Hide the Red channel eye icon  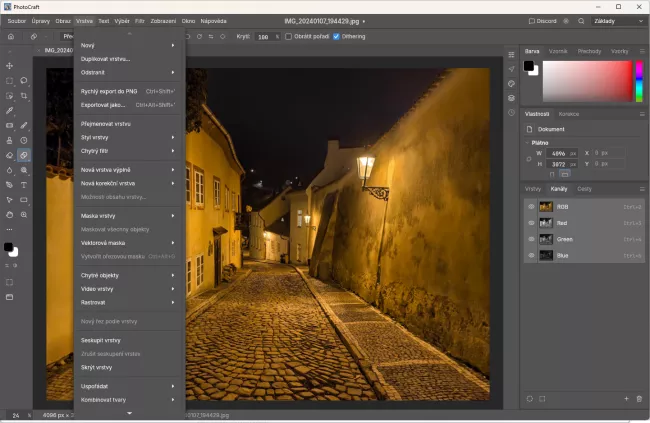pos(531,223)
